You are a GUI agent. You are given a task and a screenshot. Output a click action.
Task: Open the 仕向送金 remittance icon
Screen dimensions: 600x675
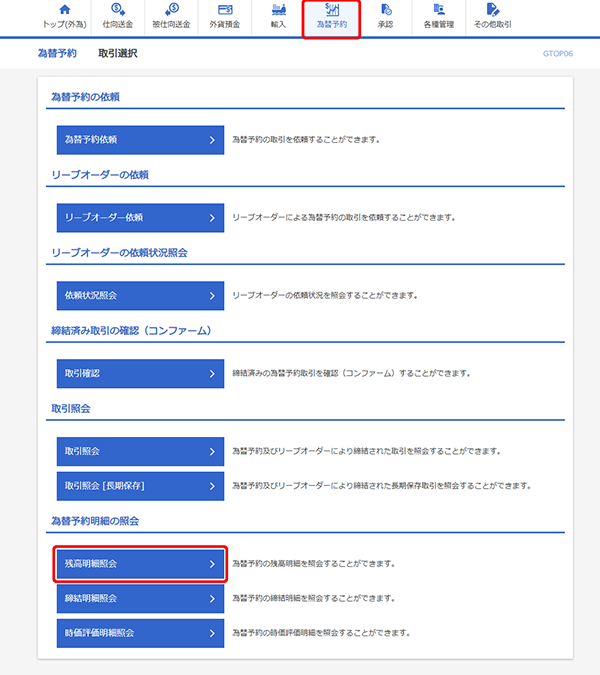(118, 9)
